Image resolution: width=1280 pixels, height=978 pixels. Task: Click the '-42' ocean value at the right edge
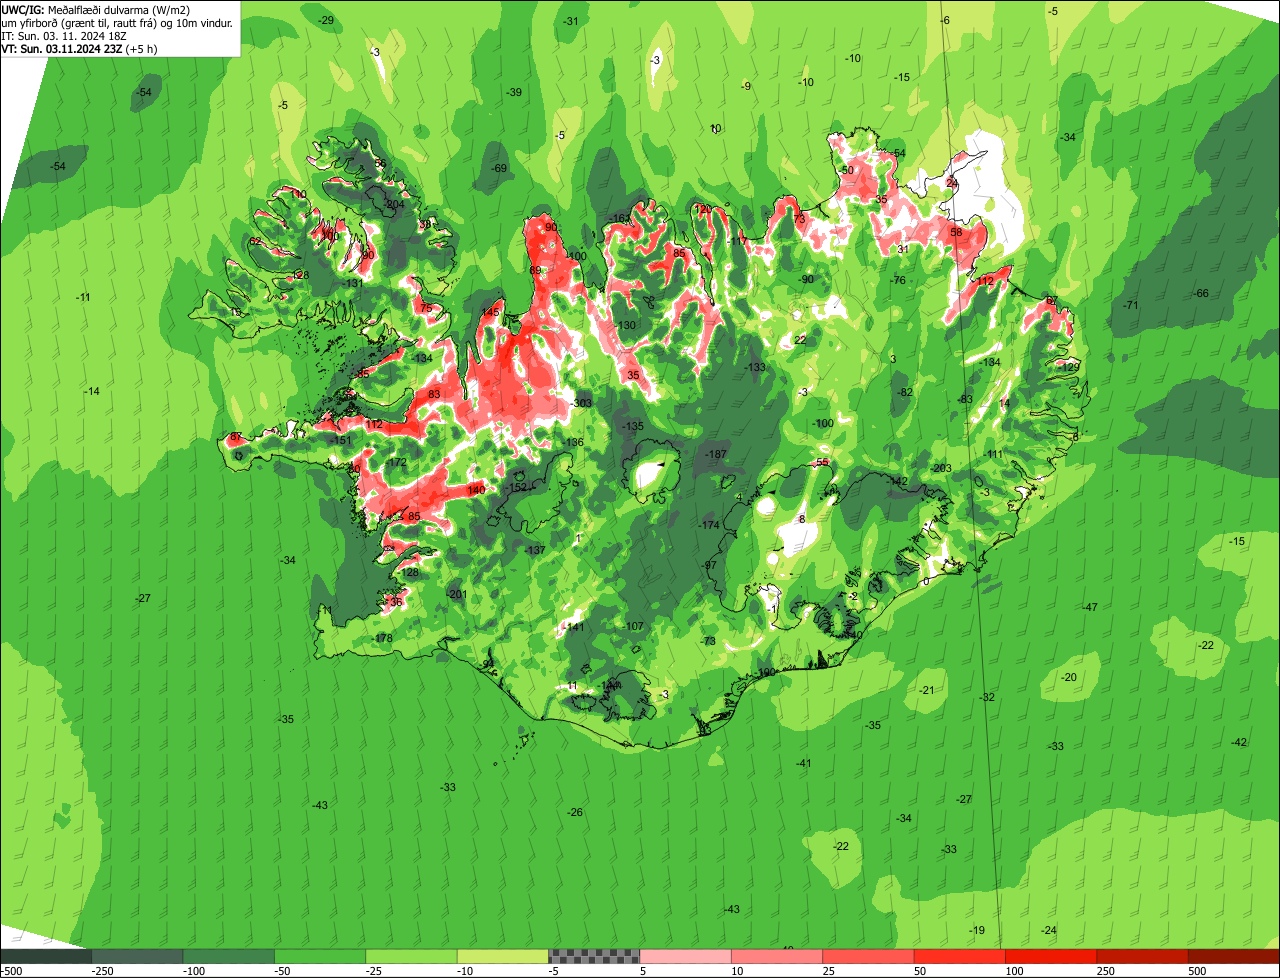click(1239, 742)
